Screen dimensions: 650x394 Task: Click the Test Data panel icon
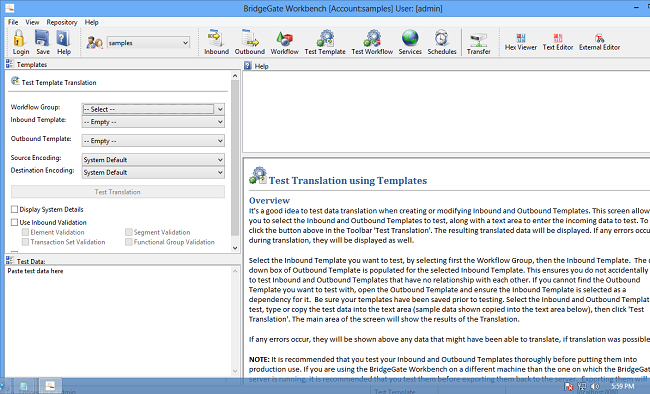point(10,261)
